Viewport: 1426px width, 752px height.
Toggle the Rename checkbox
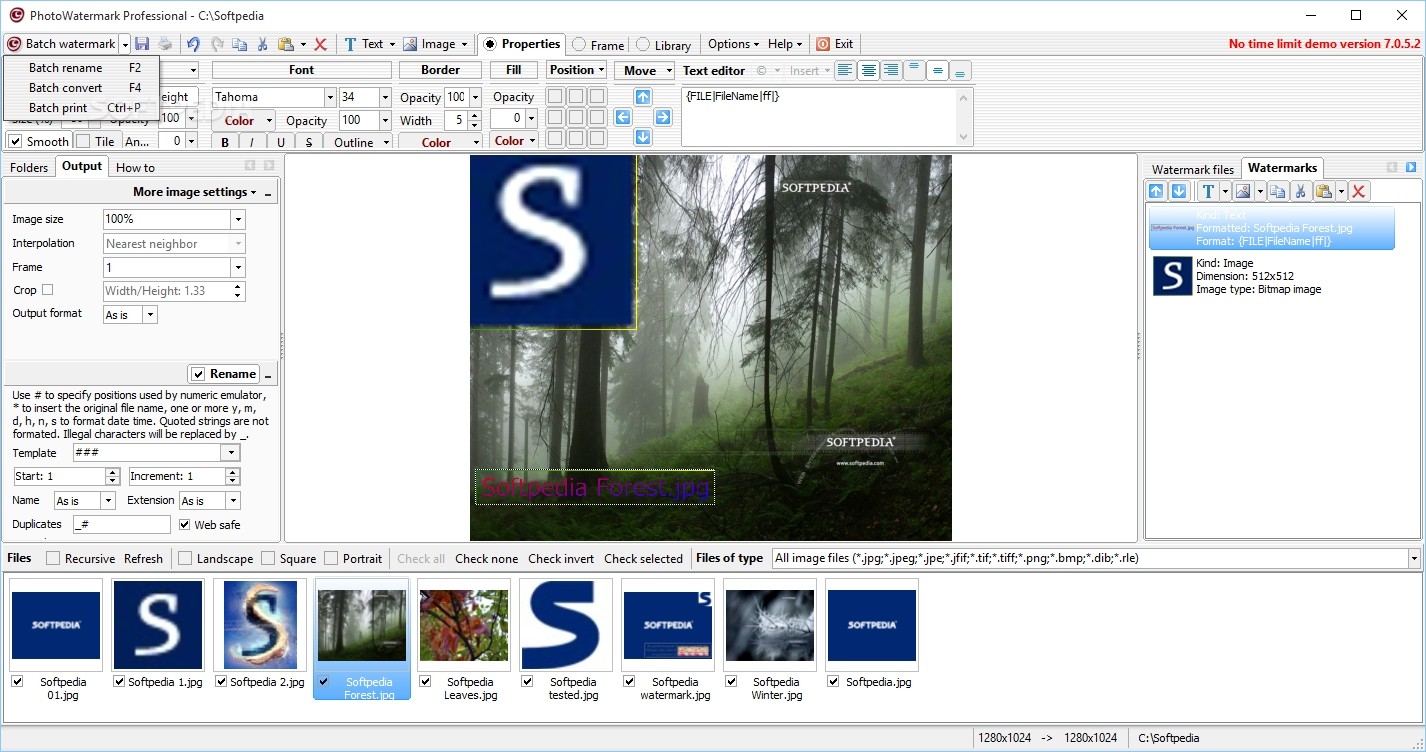(198, 374)
